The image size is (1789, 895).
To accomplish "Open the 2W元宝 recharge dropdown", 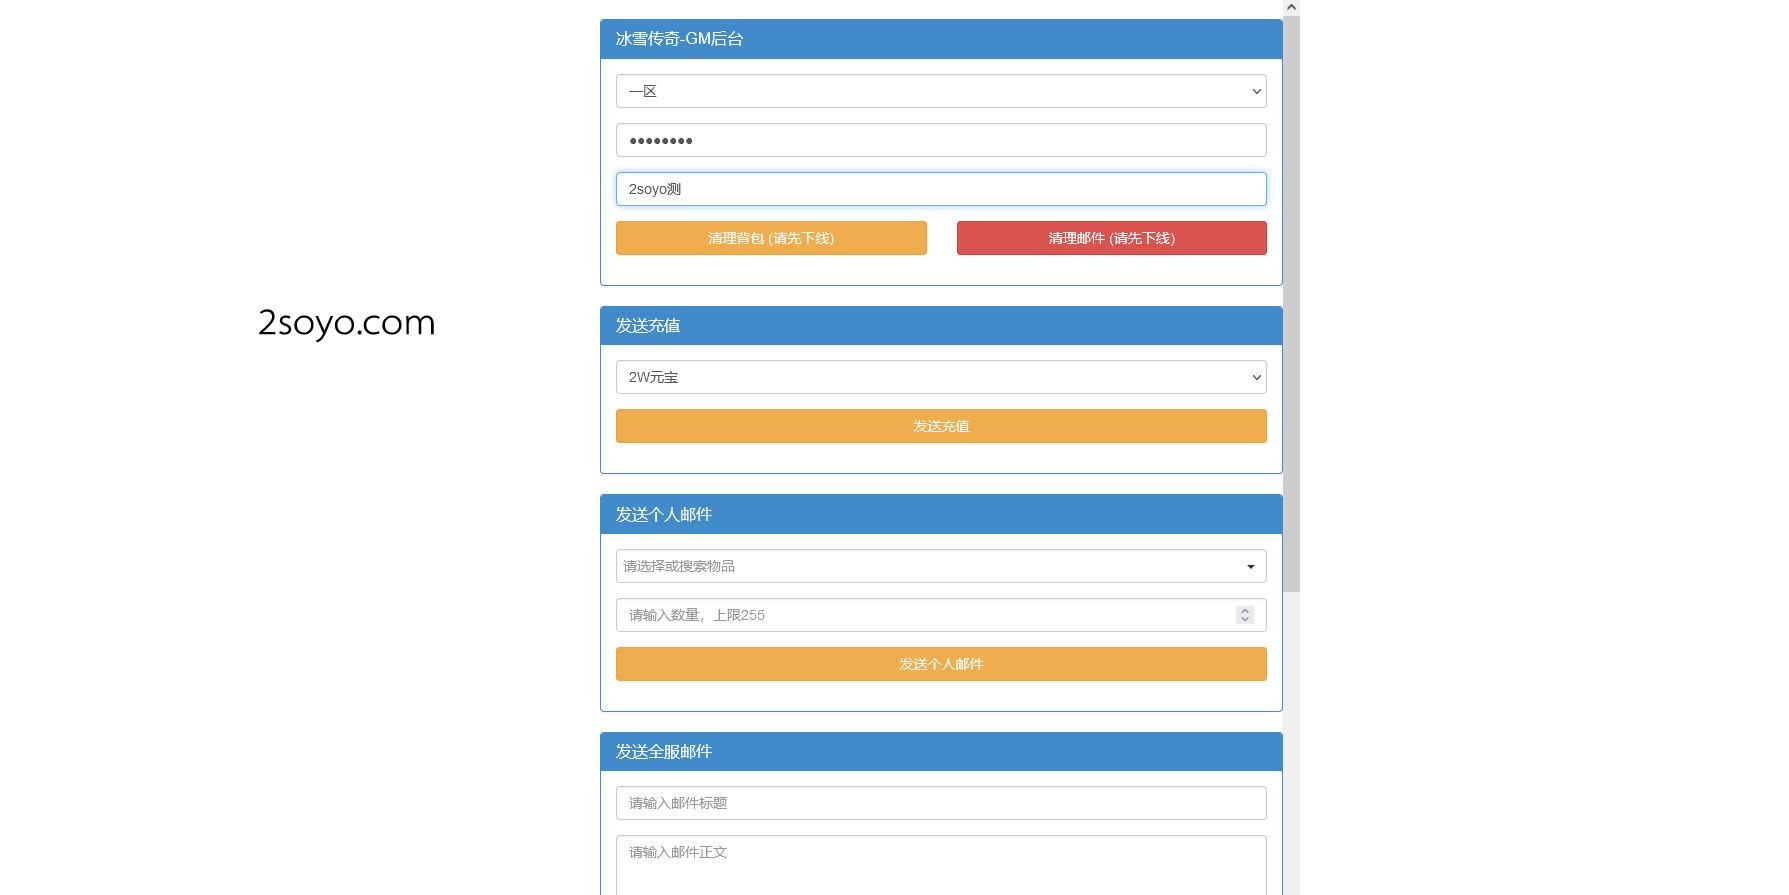I will [x=941, y=377].
